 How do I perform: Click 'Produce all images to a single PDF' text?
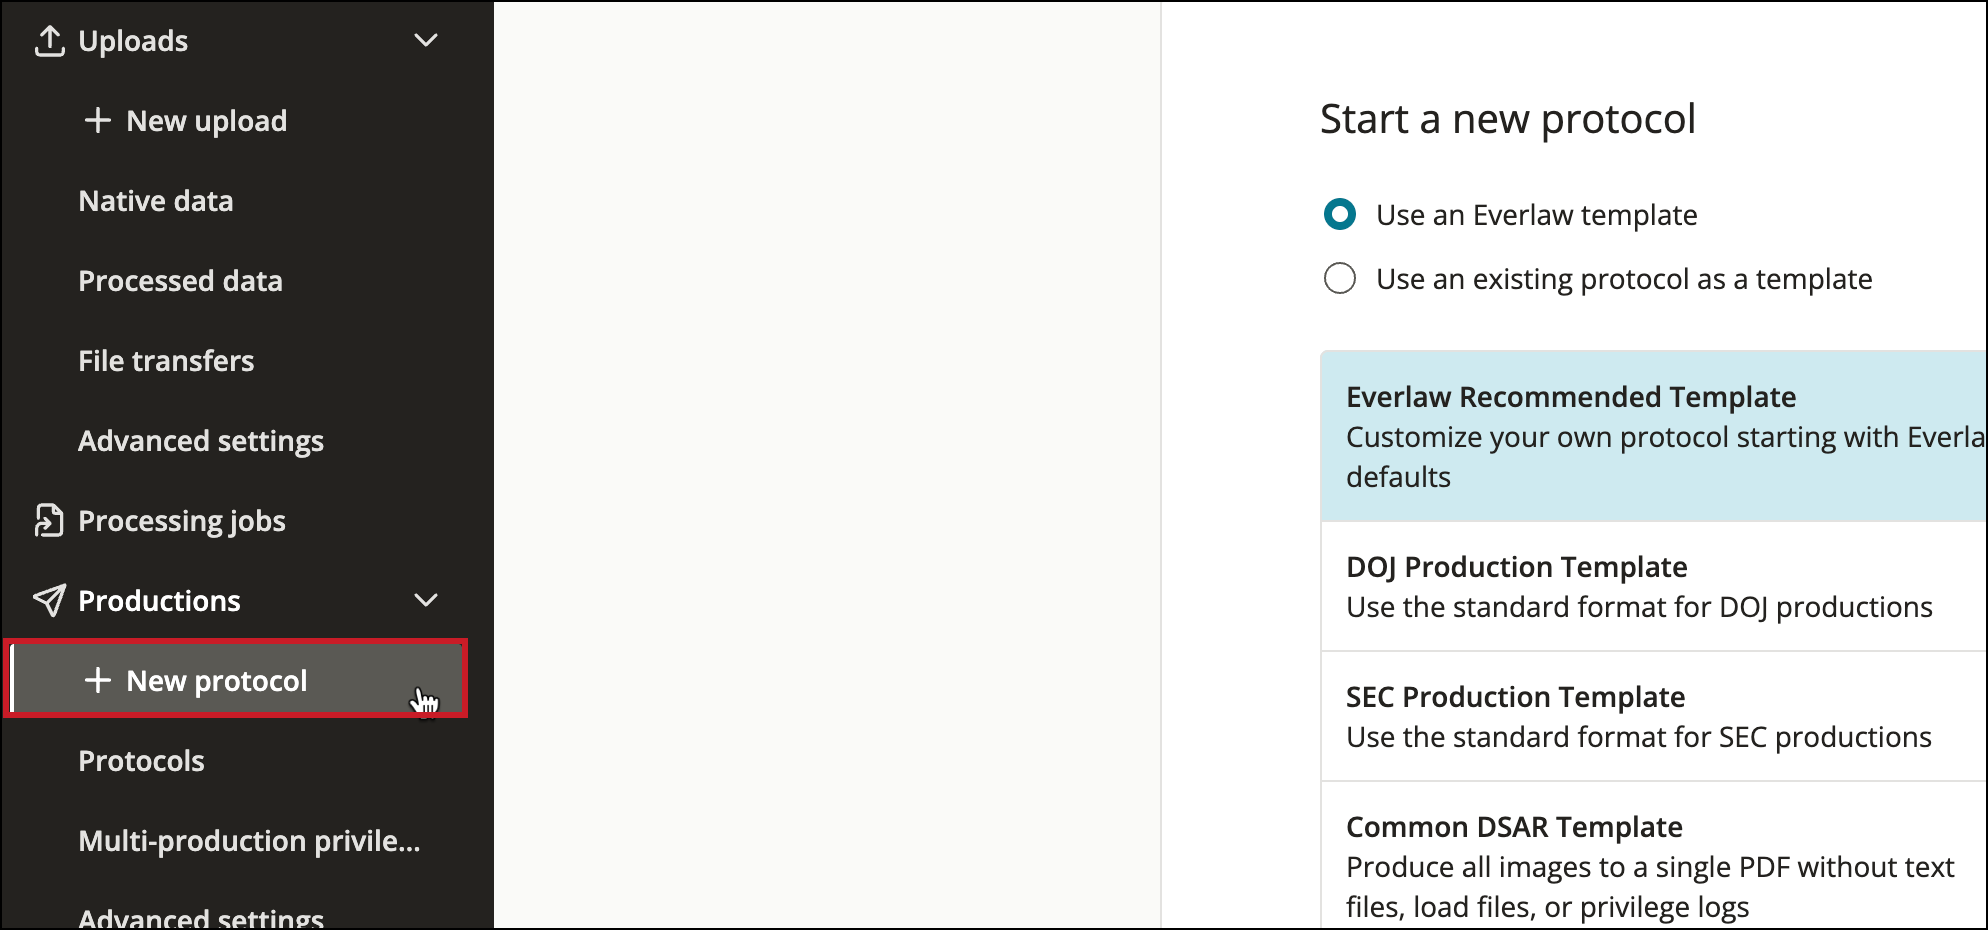(x=1650, y=887)
